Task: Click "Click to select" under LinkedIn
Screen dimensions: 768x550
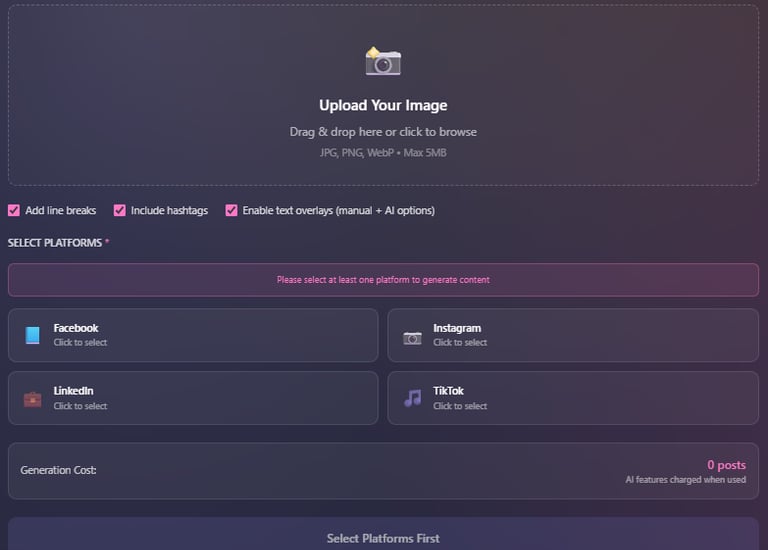Action: (80, 406)
